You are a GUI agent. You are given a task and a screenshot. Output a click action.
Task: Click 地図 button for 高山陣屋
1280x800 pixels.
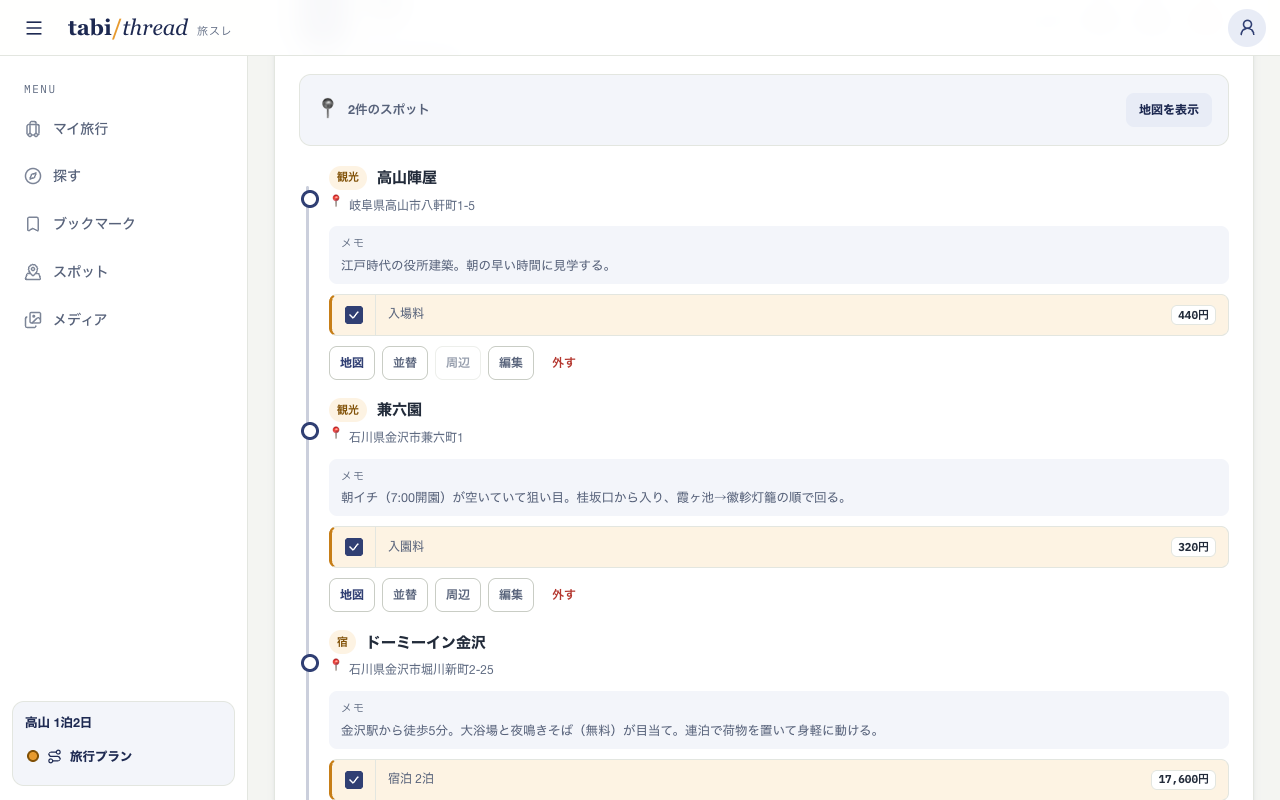pyautogui.click(x=352, y=363)
